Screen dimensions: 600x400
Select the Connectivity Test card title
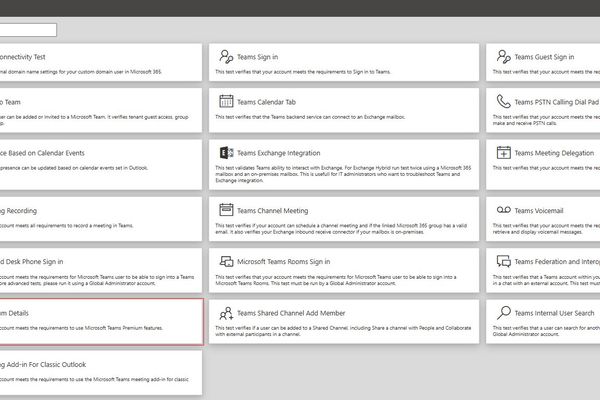coord(23,57)
